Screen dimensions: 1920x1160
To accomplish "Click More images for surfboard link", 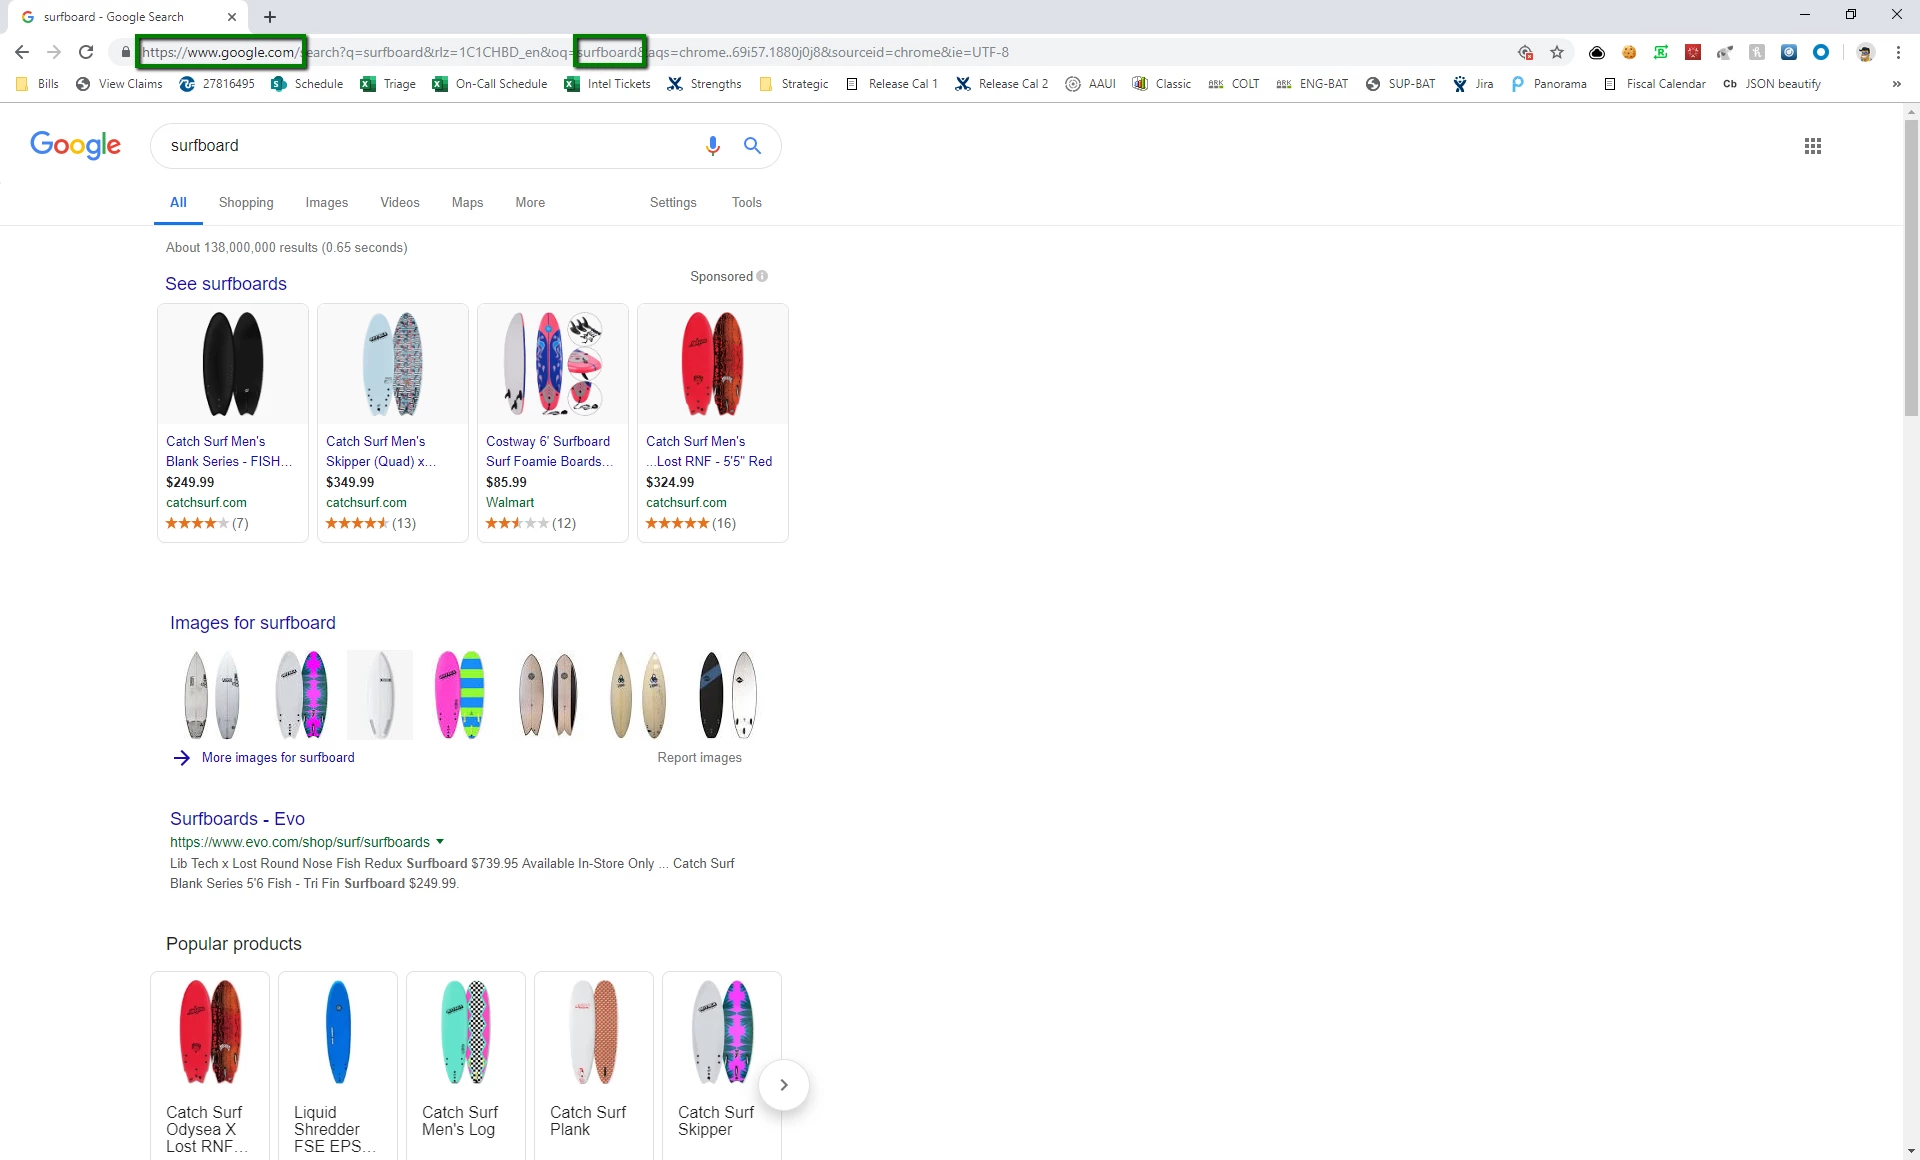I will [277, 758].
